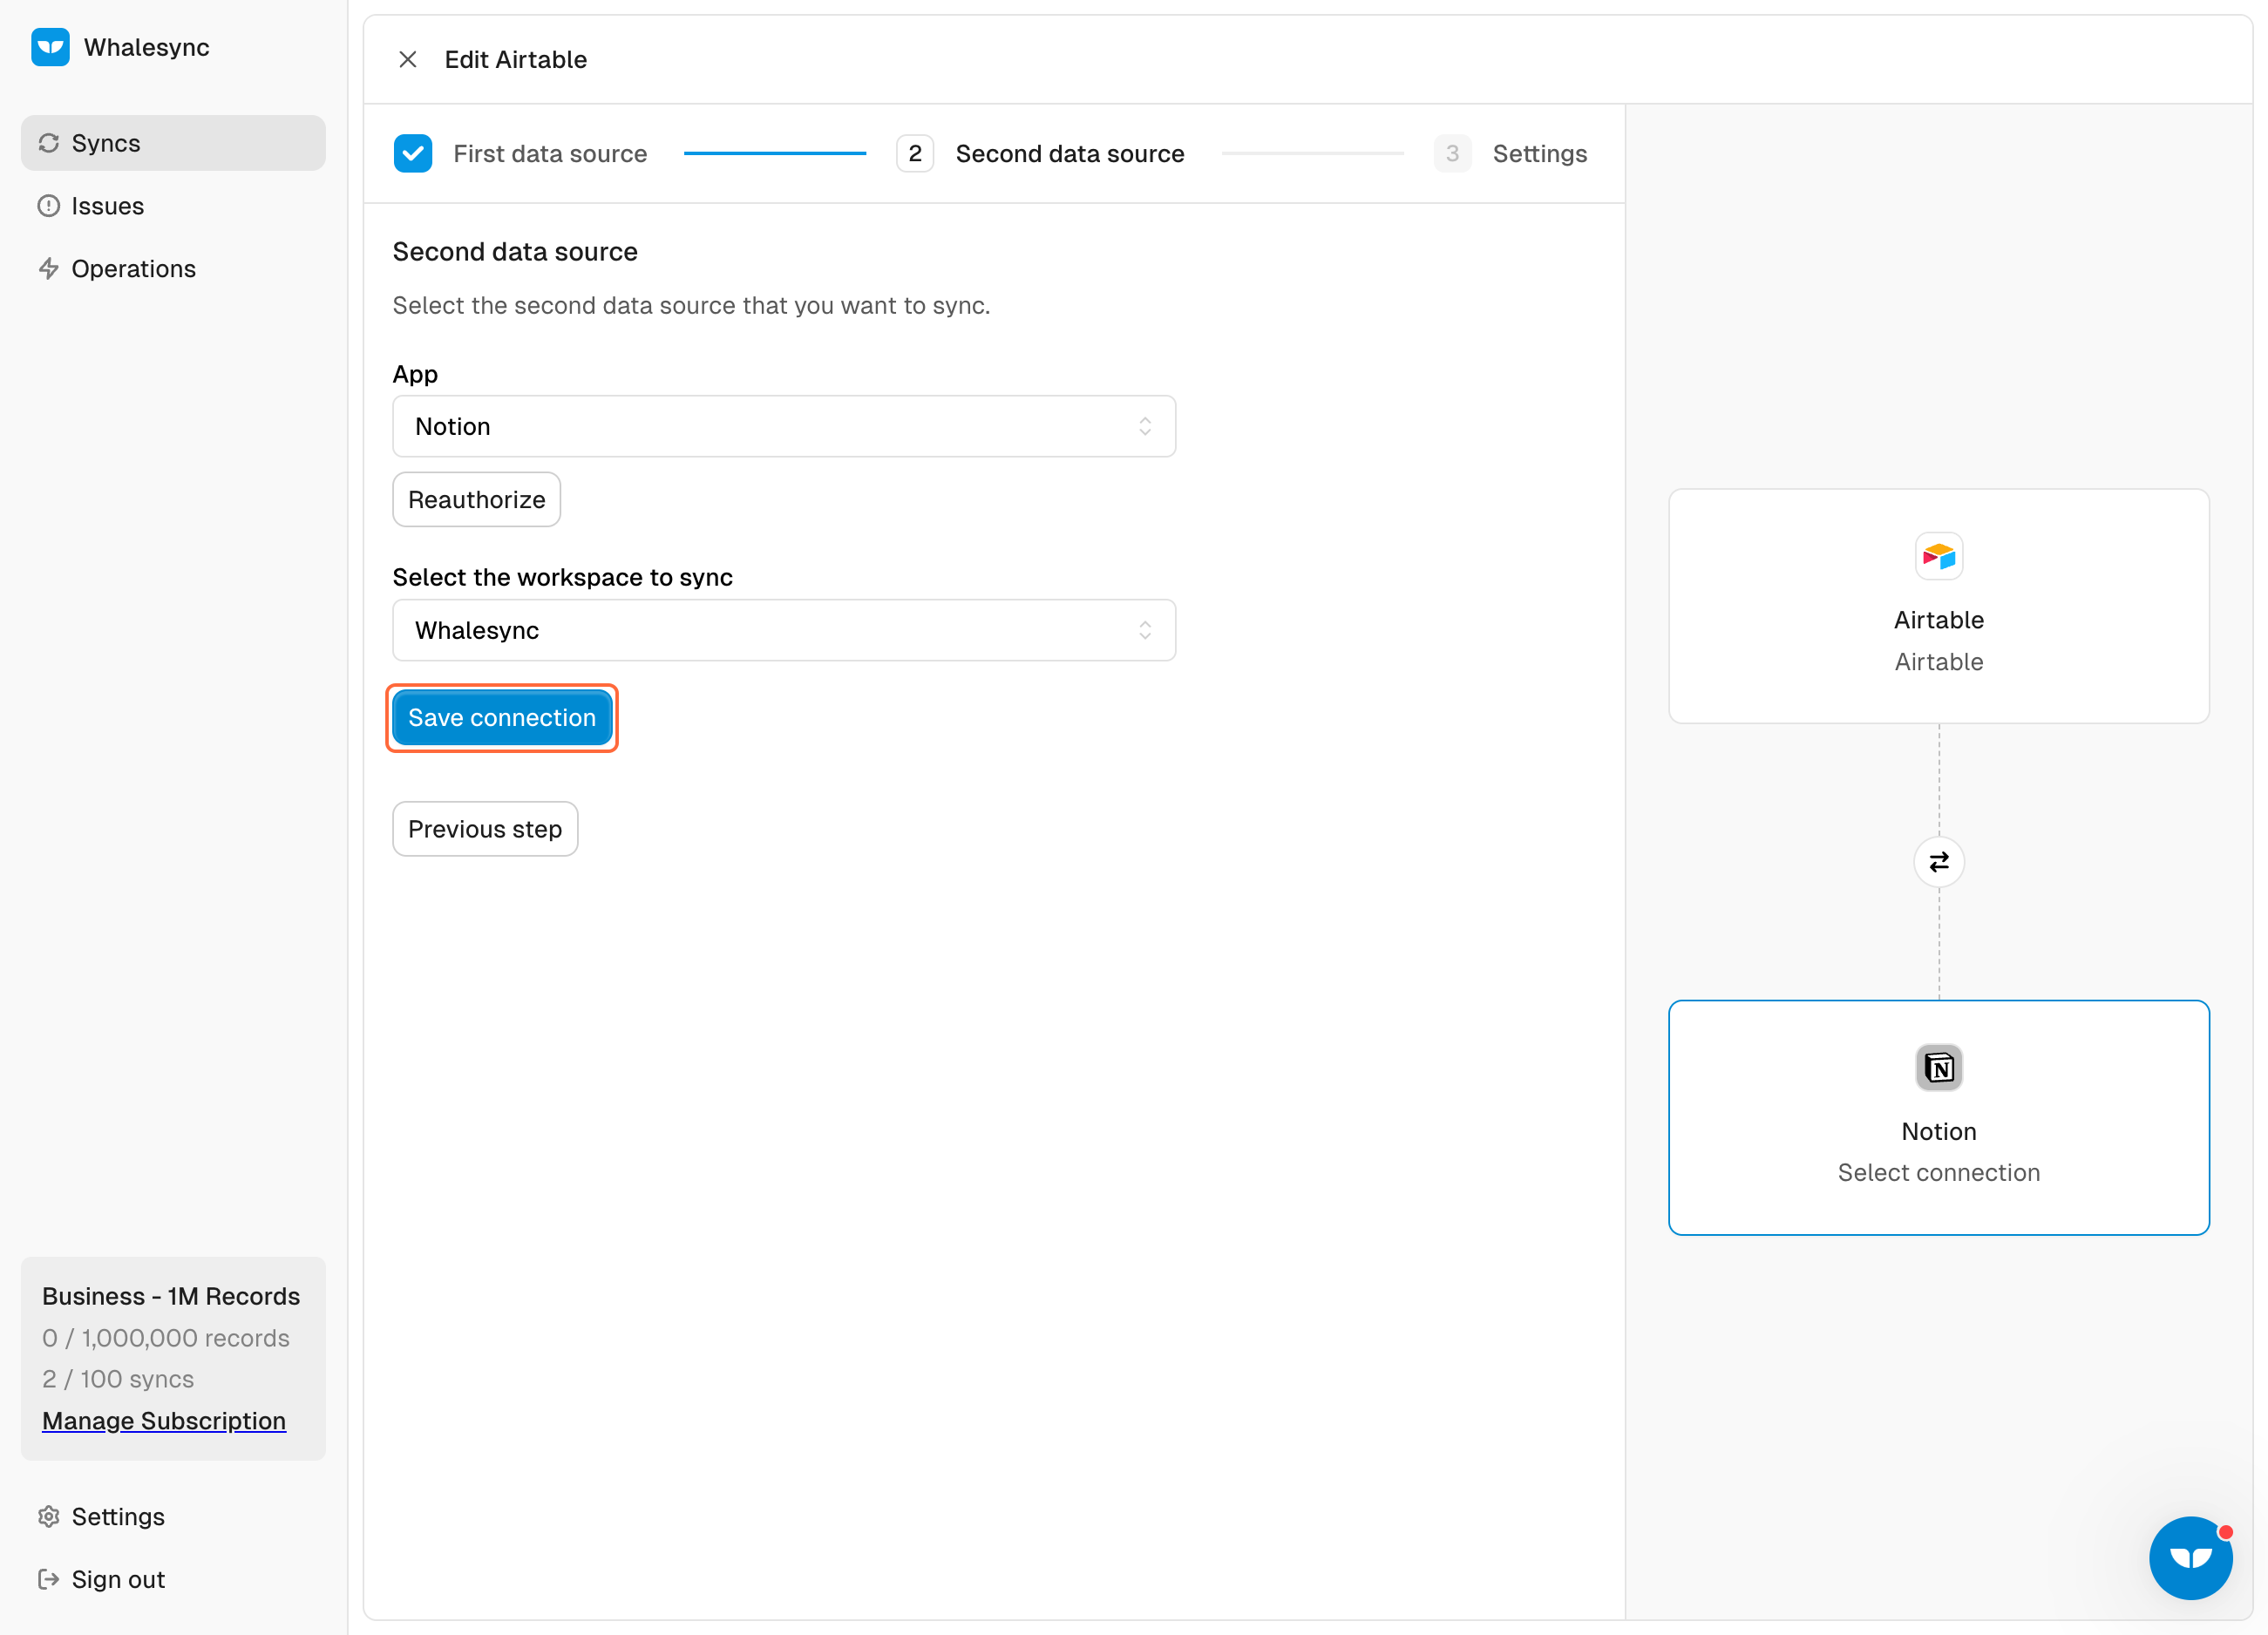The height and width of the screenshot is (1635, 2268).
Task: Click the Whalesync logo icon
Action: coord(50,47)
